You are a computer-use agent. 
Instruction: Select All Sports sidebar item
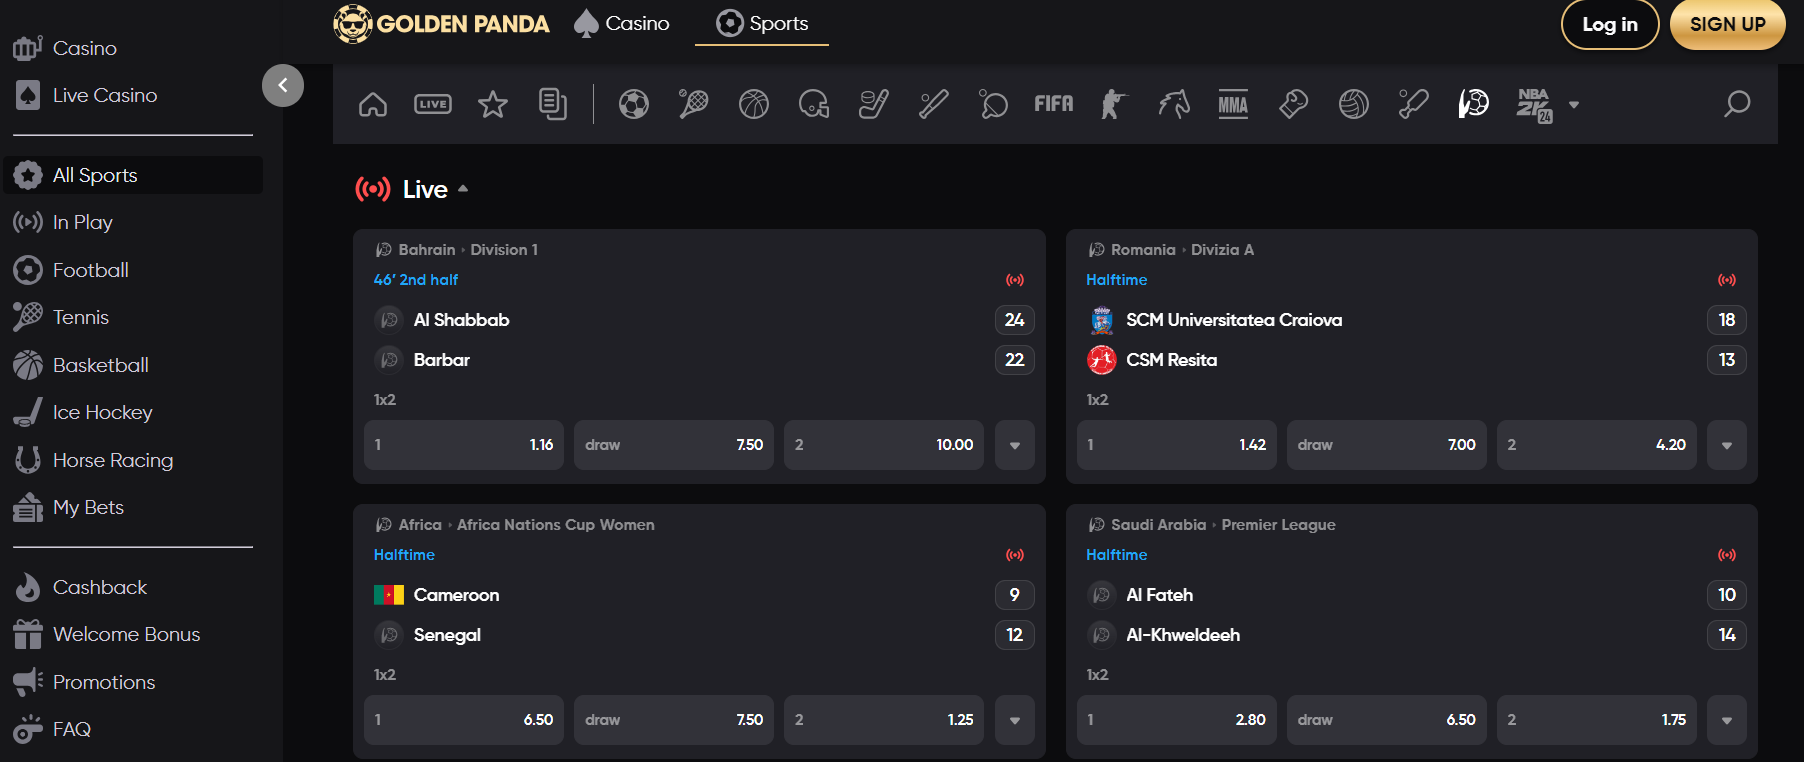[133, 175]
